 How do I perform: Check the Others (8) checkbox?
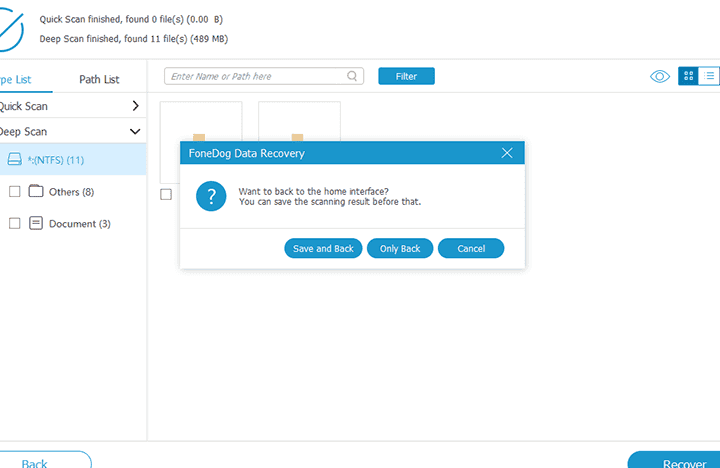tap(14, 192)
